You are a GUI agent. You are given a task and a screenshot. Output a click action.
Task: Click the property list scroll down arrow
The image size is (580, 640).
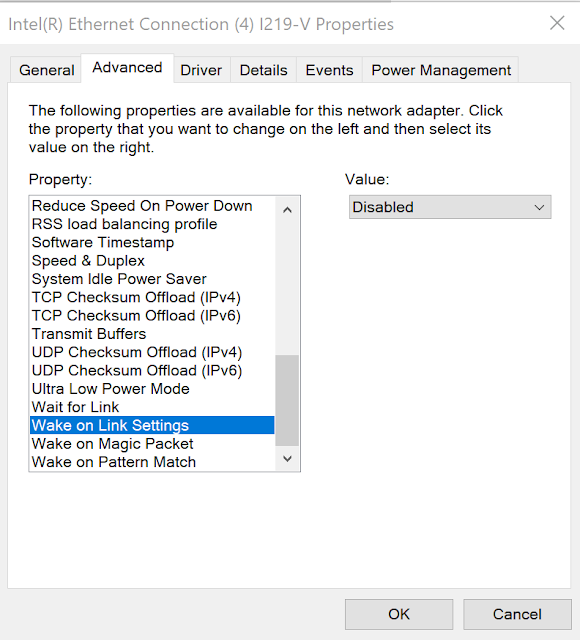point(287,459)
